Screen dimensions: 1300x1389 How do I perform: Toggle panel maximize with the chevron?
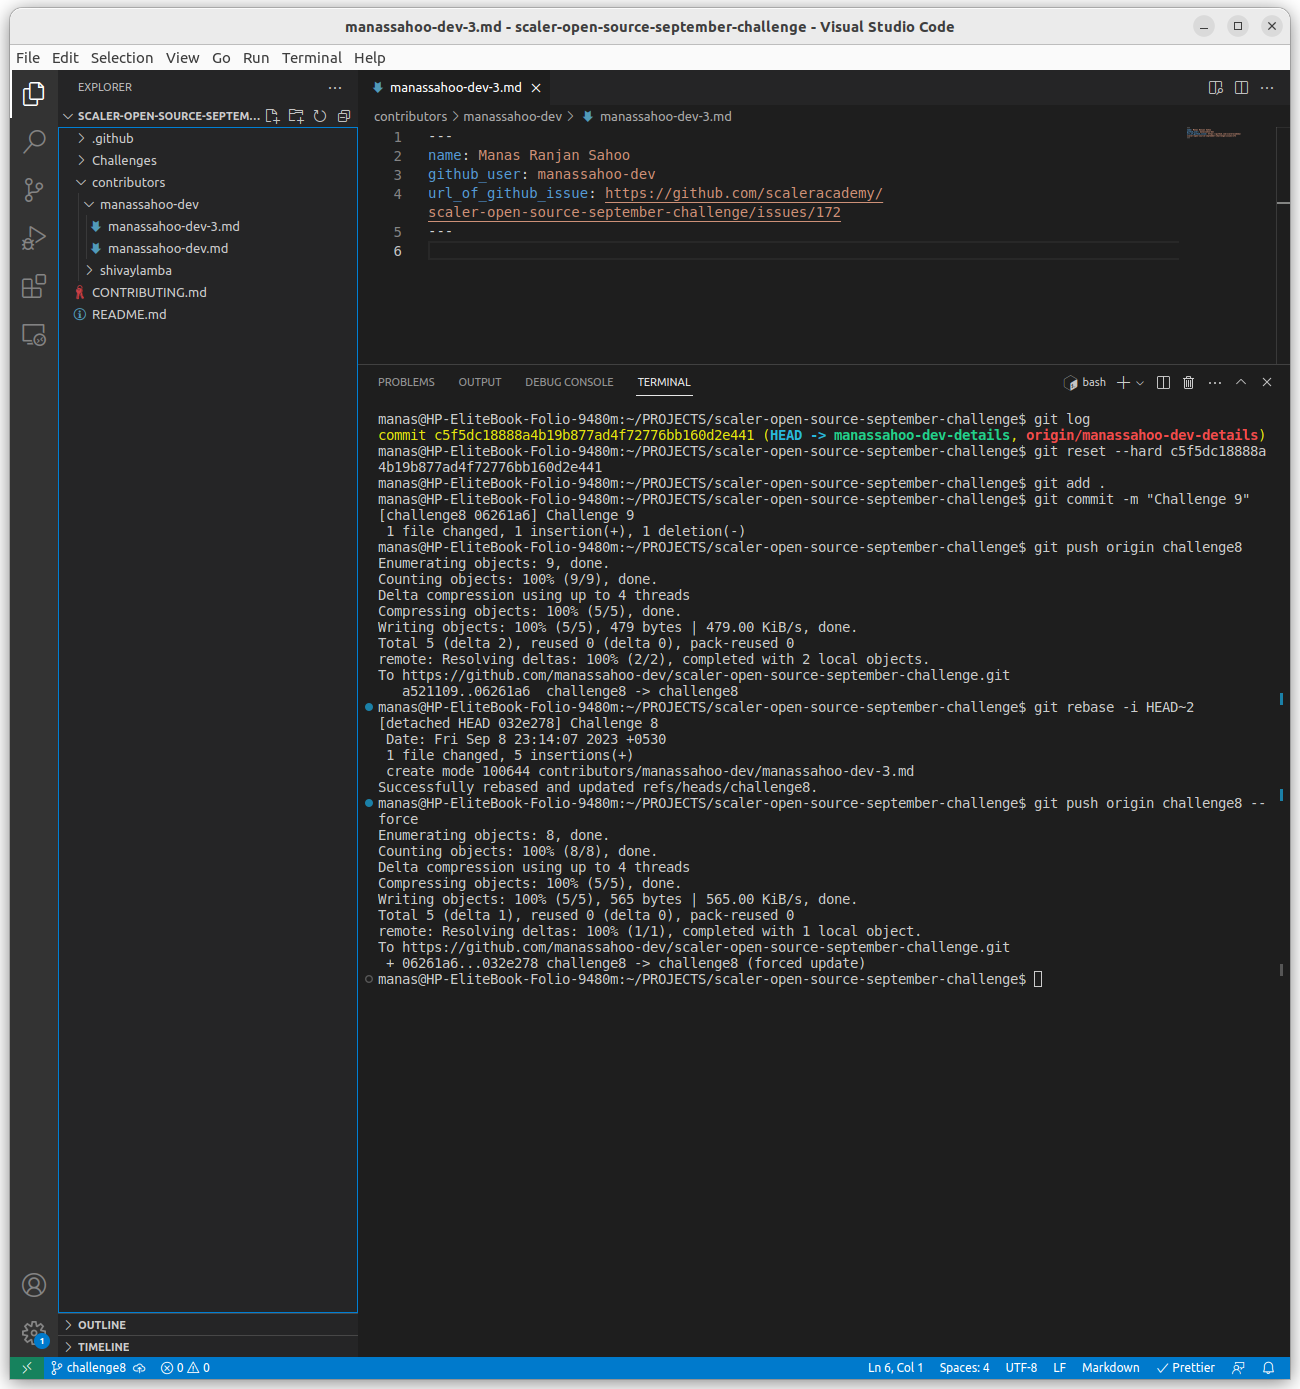[x=1241, y=382]
